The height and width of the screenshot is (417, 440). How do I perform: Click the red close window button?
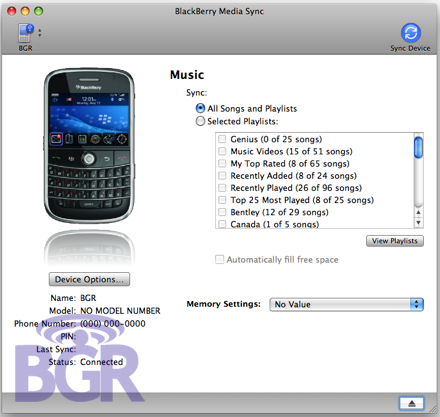12,11
